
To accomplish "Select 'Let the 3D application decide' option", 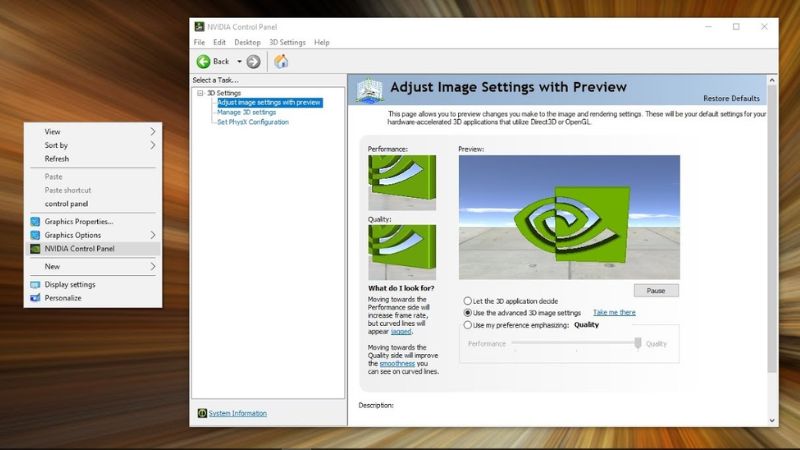I will pyautogui.click(x=468, y=300).
